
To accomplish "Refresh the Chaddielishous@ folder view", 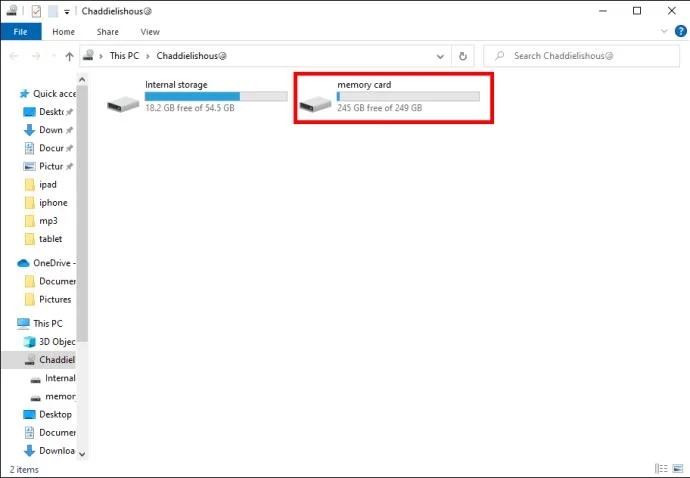I will pyautogui.click(x=462, y=56).
